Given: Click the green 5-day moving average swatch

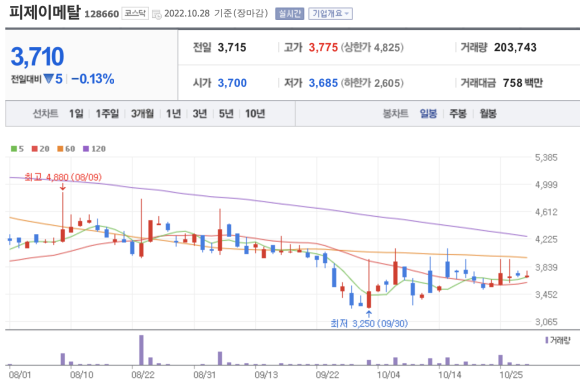Looking at the screenshot, I should 14,149.
